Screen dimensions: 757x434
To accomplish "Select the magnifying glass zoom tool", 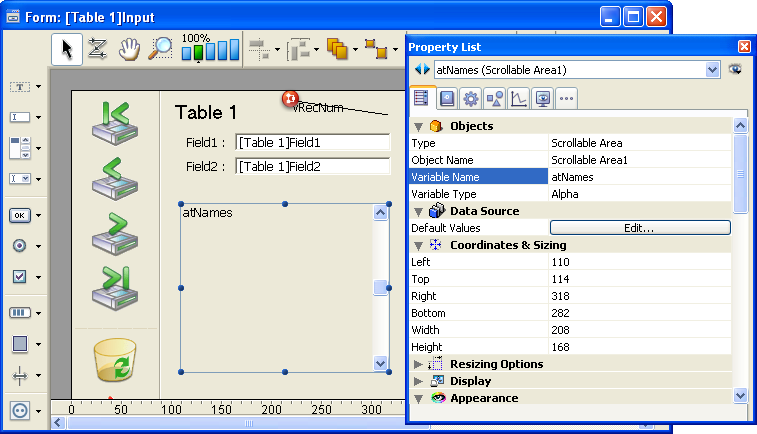I will [x=161, y=49].
